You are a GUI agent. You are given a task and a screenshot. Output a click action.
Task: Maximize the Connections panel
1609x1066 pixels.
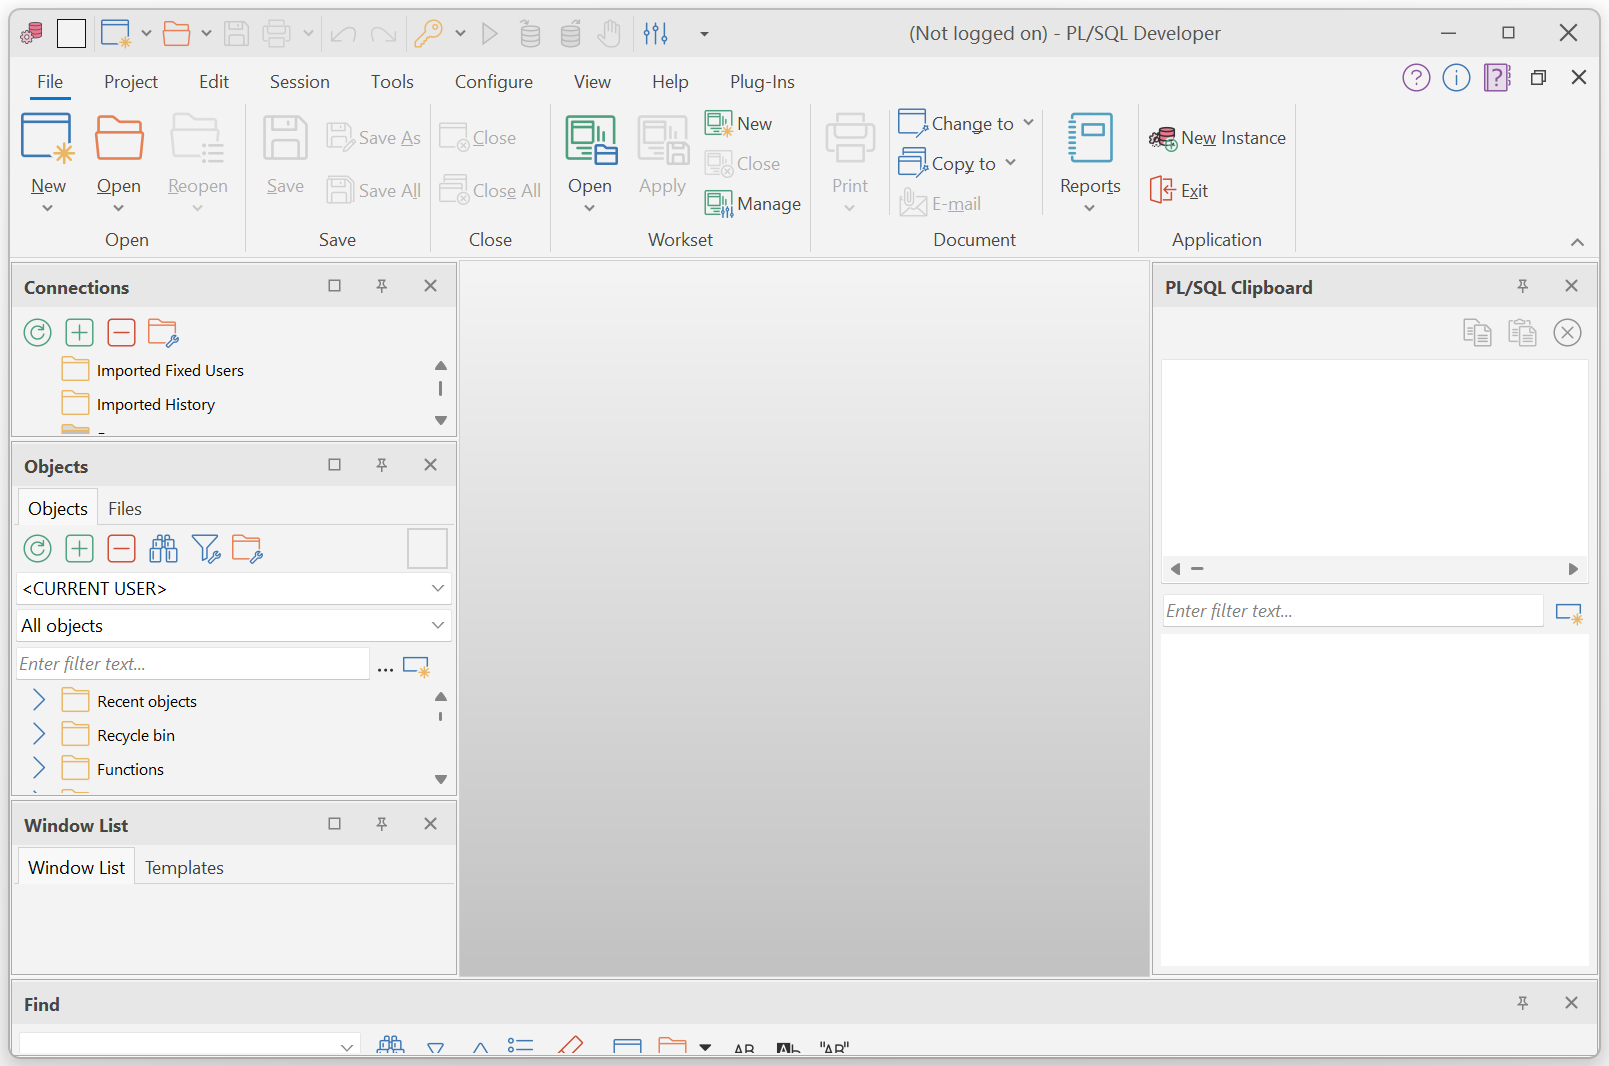pos(335,286)
